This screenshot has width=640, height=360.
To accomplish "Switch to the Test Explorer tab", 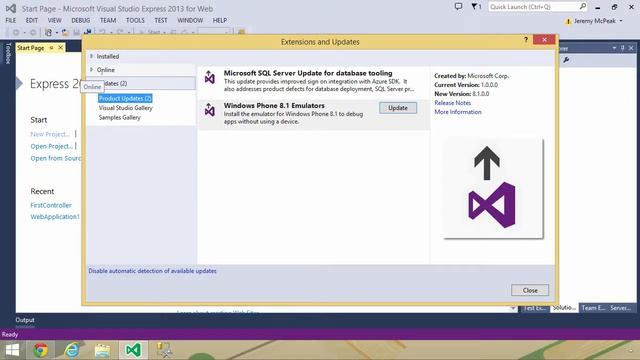I will (534, 308).
